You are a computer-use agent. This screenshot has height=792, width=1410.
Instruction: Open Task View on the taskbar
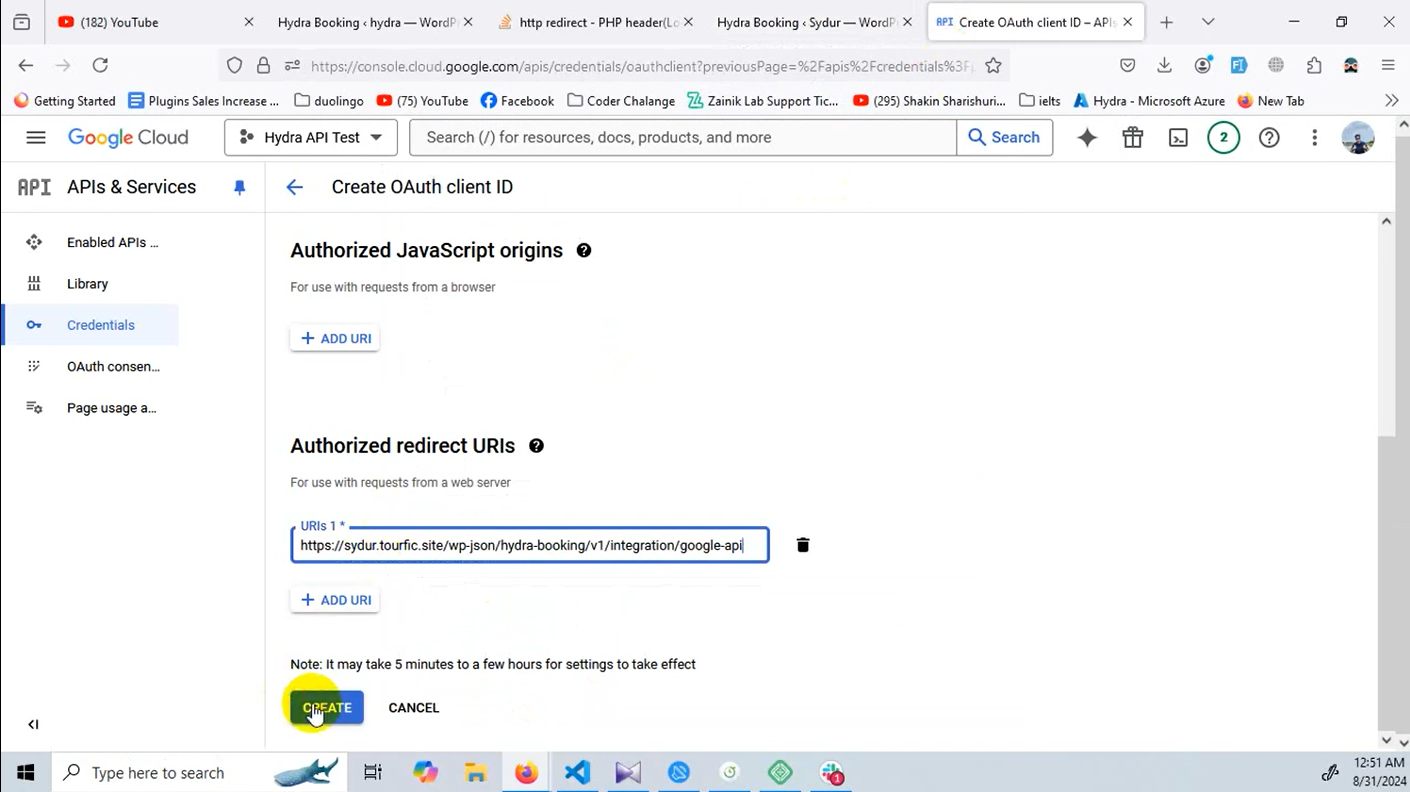click(x=373, y=773)
